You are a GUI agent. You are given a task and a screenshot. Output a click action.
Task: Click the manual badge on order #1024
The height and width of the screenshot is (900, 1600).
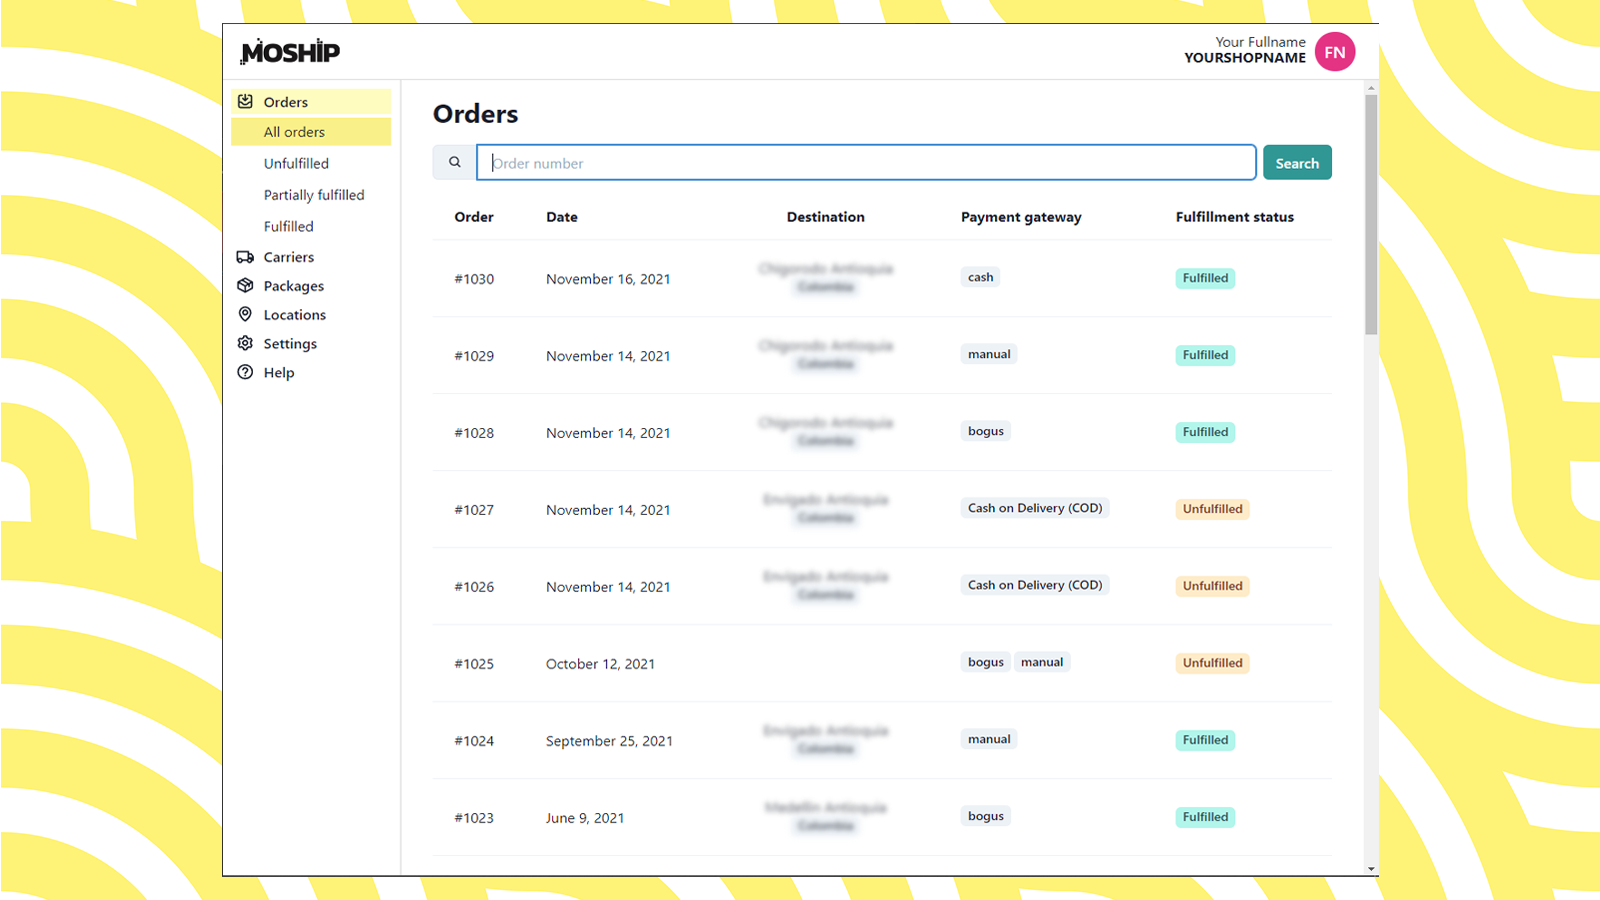(x=989, y=739)
